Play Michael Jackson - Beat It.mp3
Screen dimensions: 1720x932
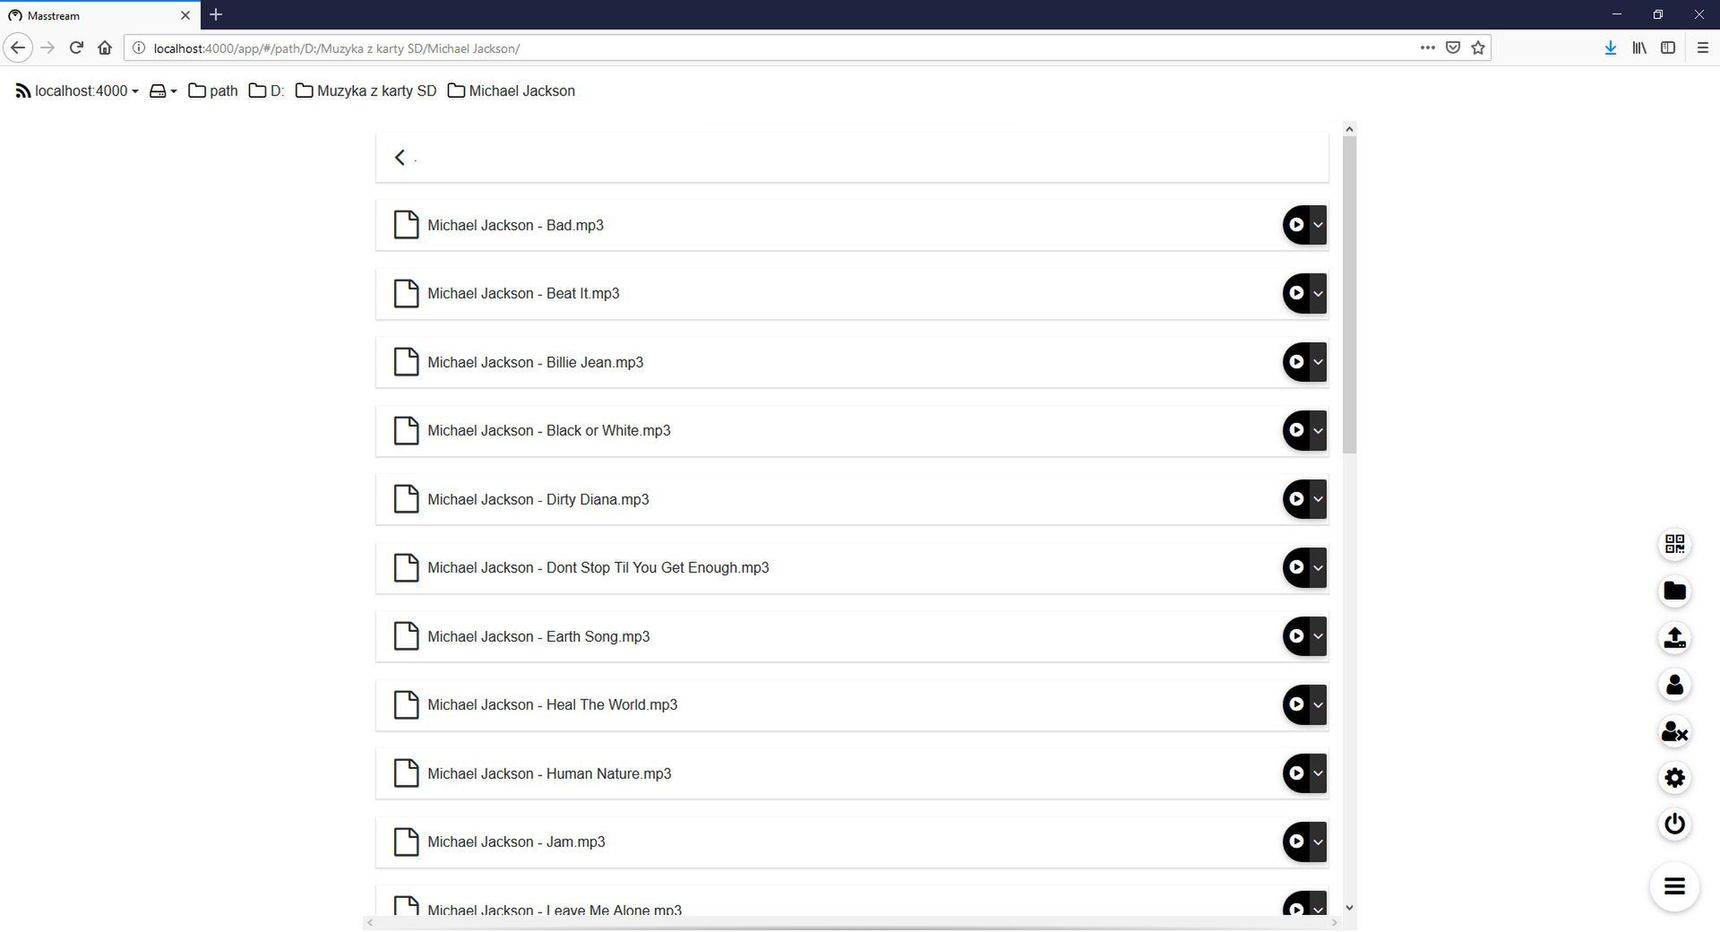1296,293
